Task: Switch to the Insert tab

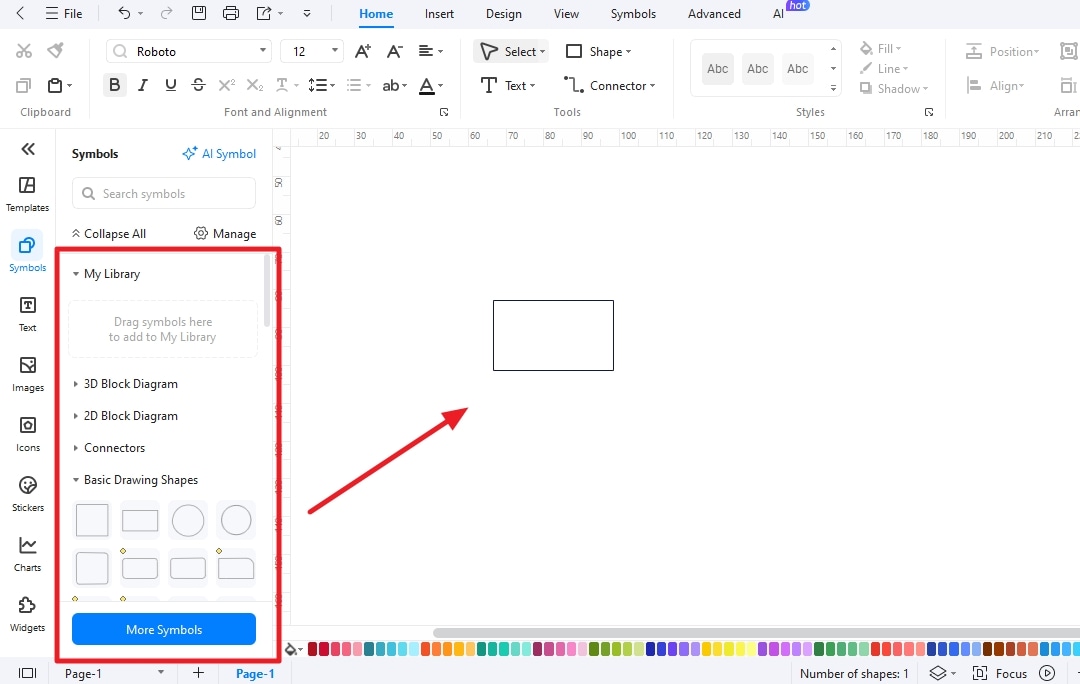Action: [439, 14]
